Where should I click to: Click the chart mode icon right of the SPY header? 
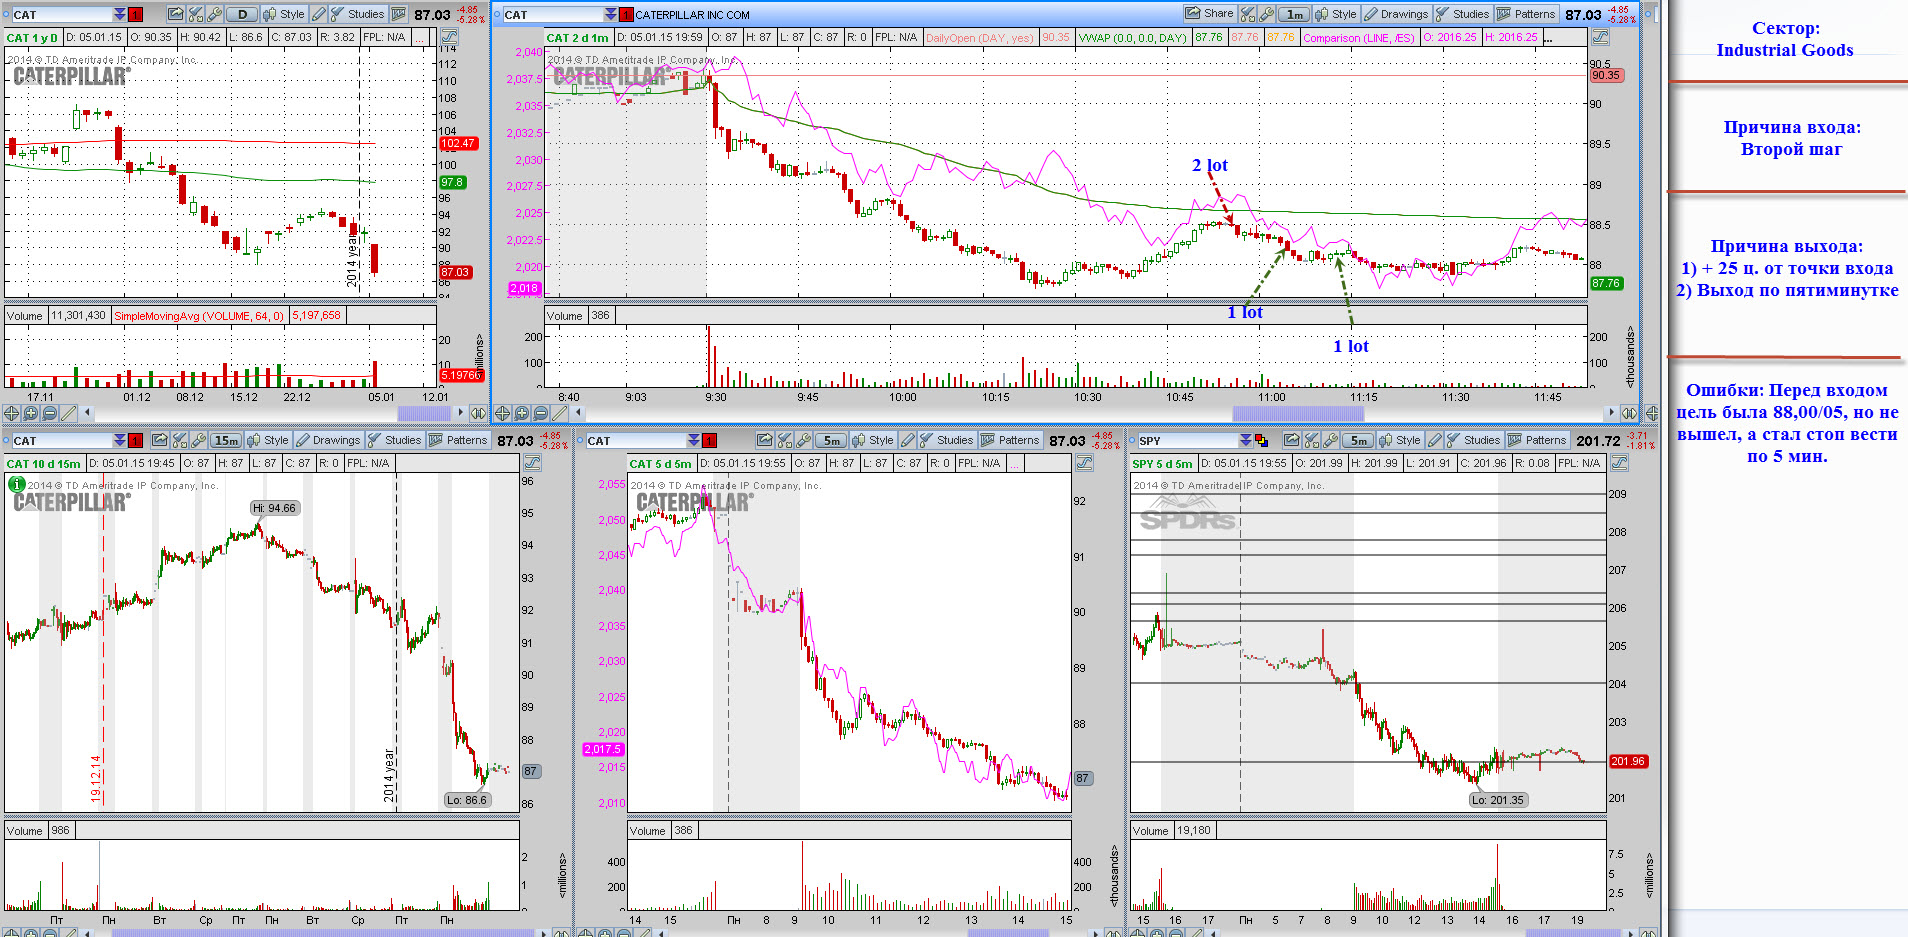click(1619, 462)
